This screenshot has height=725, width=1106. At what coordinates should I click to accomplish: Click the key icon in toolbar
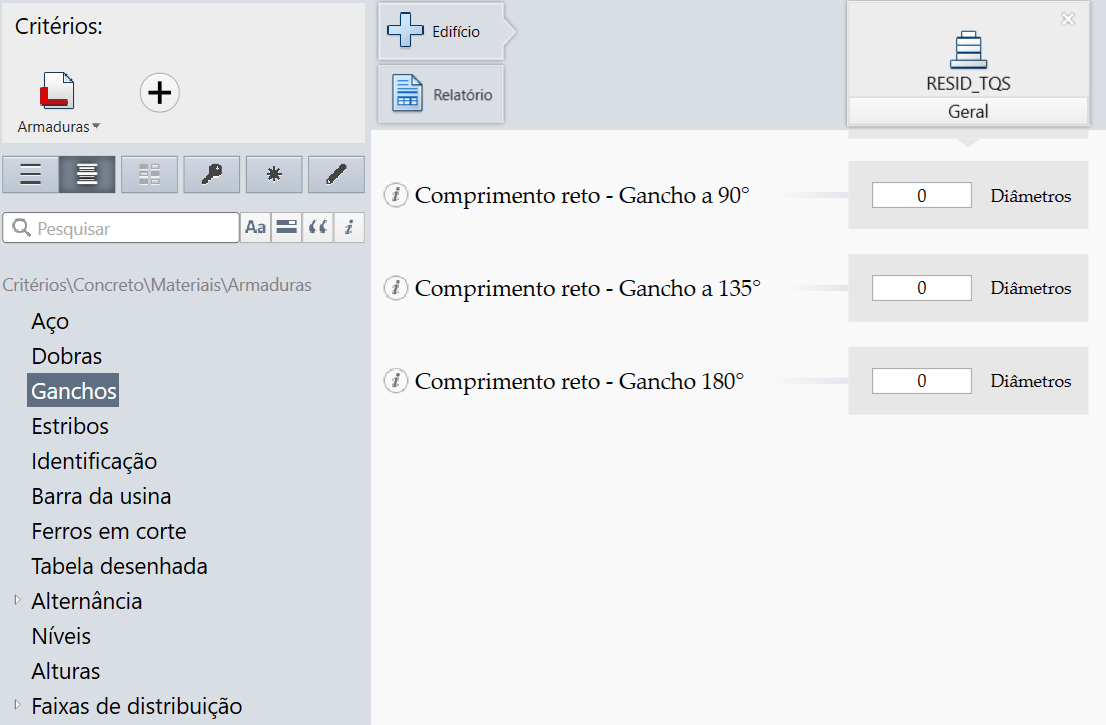(x=212, y=174)
